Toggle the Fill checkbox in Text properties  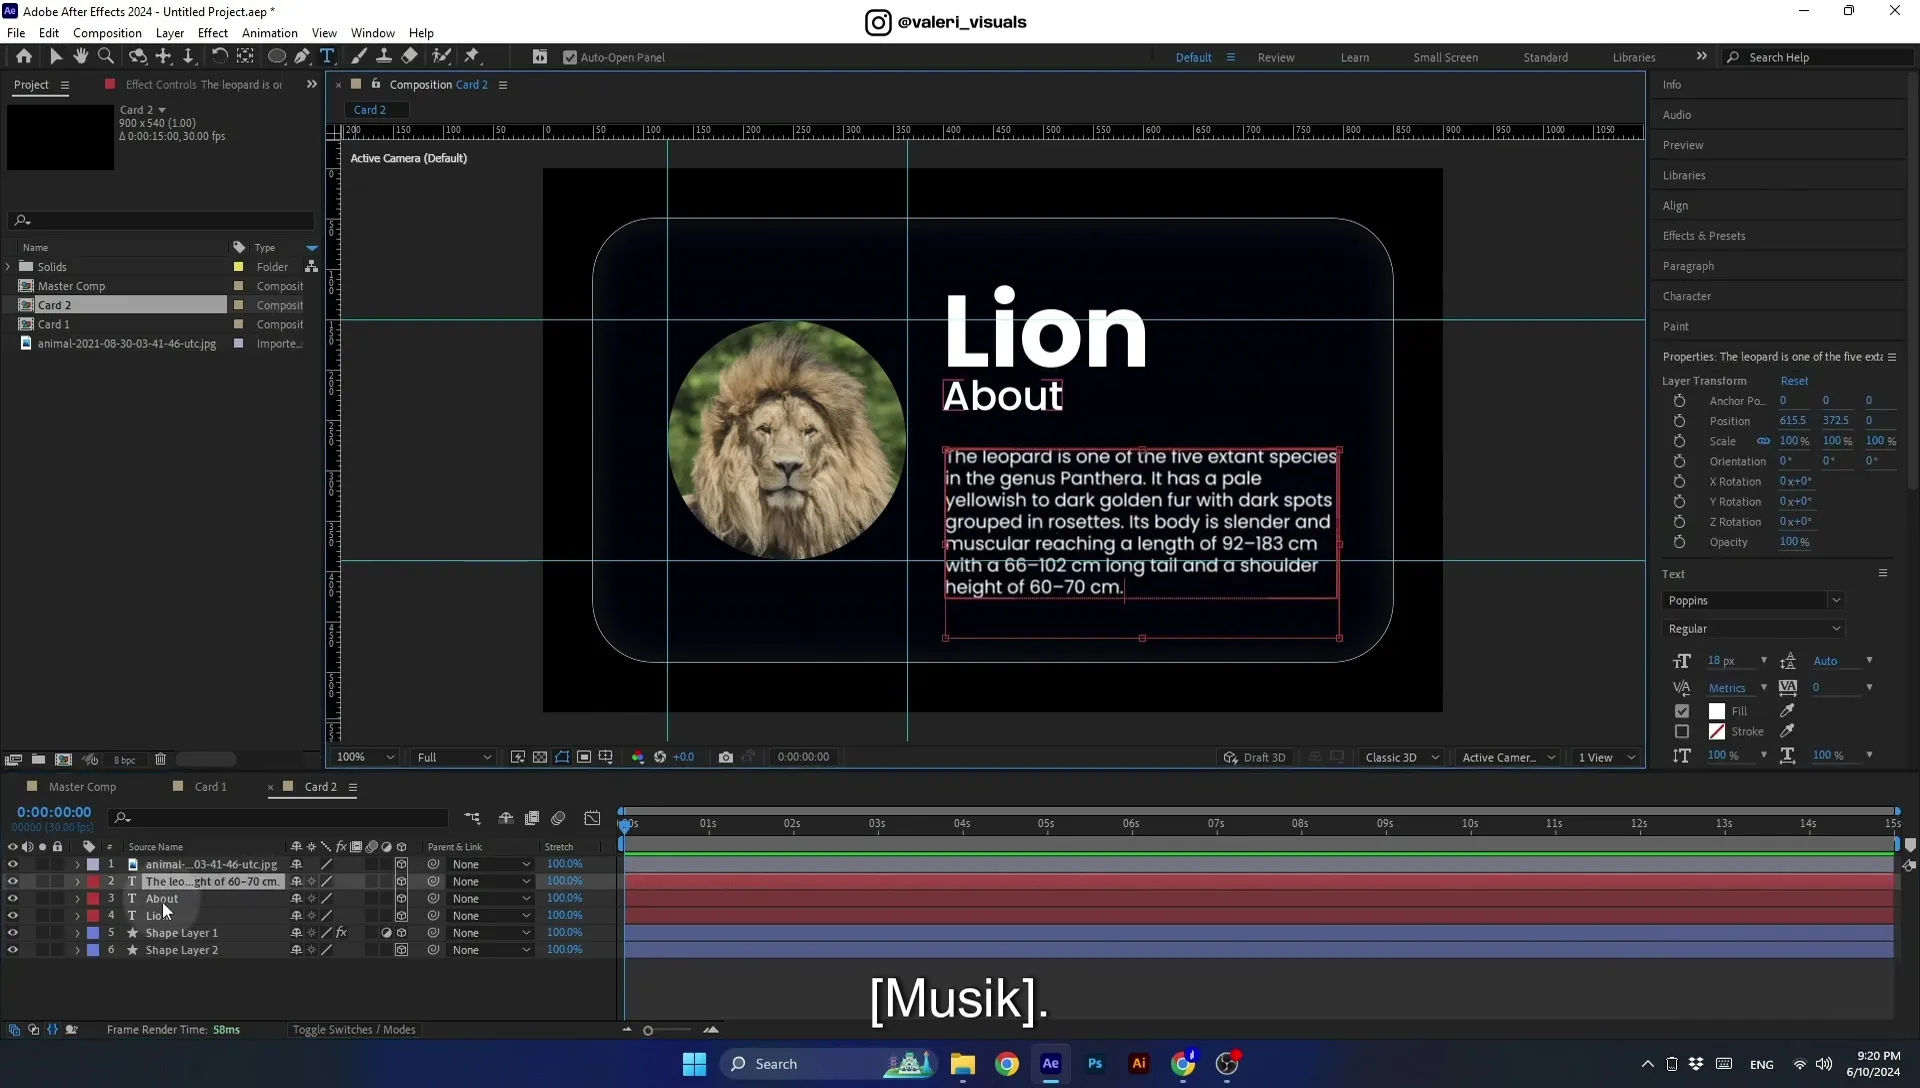[x=1682, y=711]
